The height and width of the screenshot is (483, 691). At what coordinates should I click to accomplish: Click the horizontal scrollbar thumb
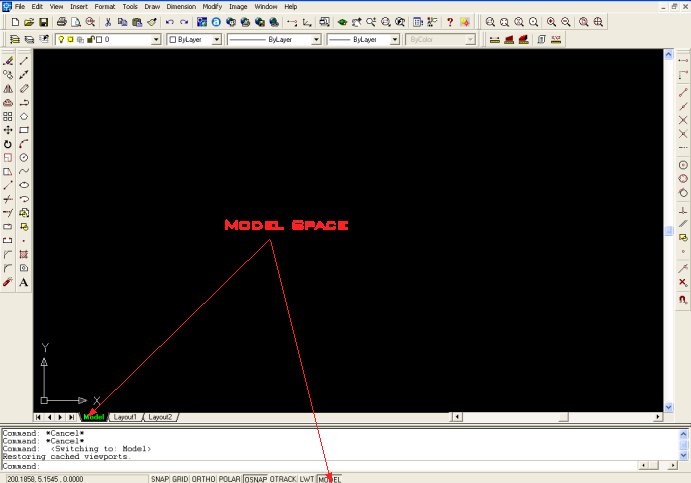tap(564, 417)
